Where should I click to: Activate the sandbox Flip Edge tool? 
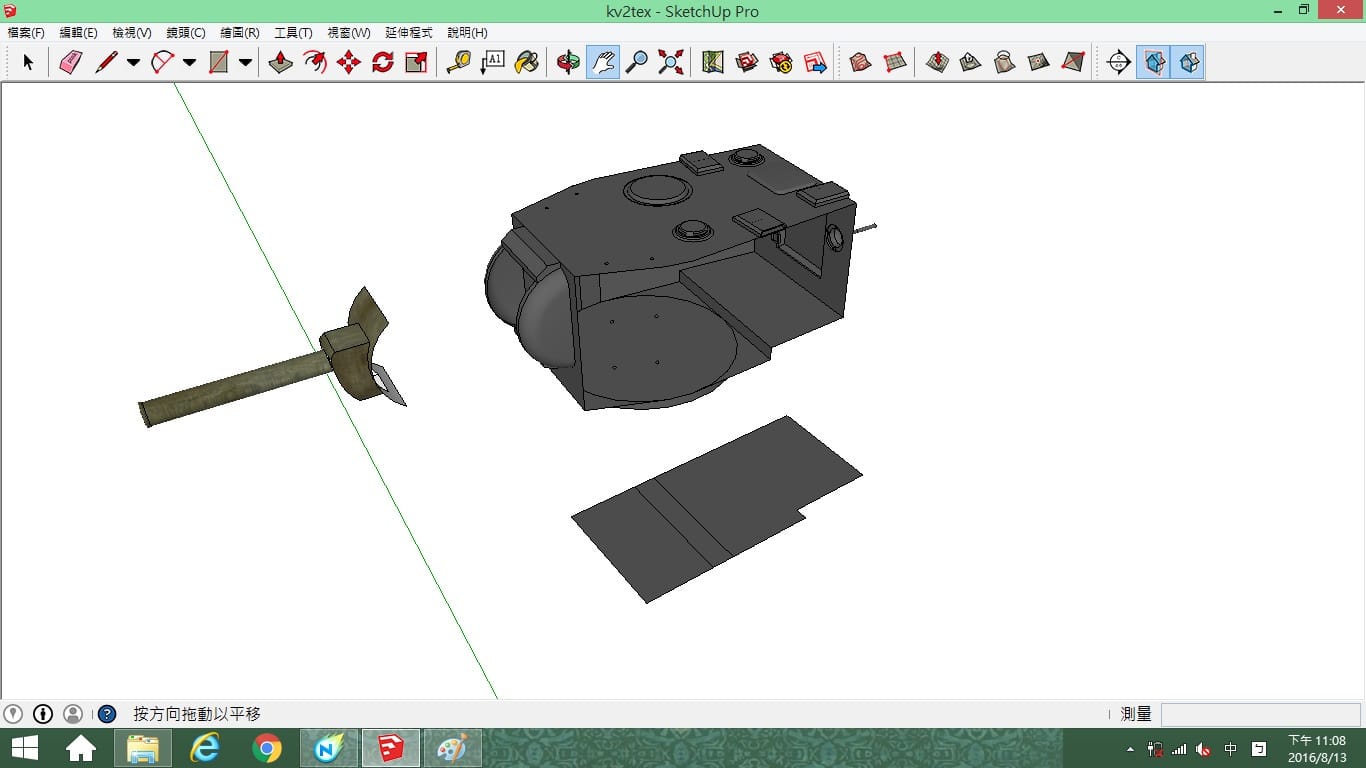[x=1073, y=62]
